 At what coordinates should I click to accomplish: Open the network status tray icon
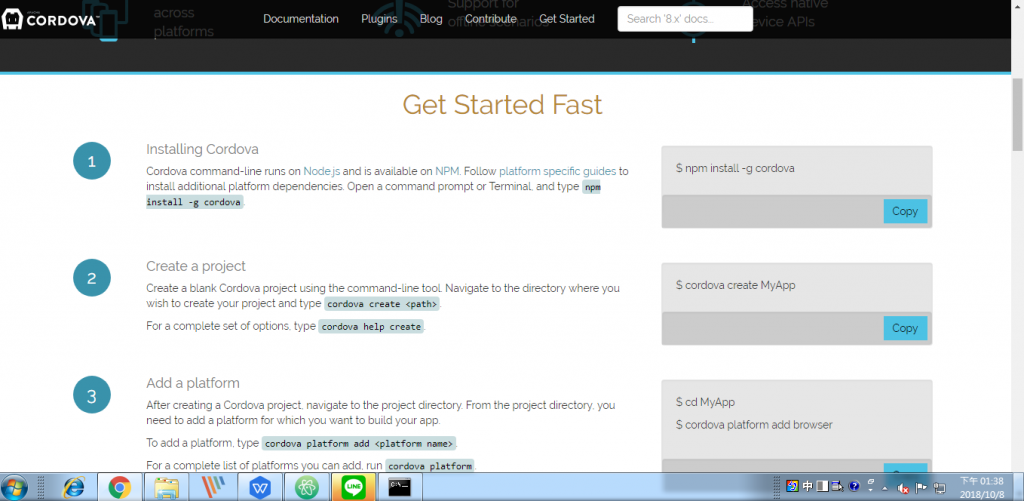click(x=939, y=488)
